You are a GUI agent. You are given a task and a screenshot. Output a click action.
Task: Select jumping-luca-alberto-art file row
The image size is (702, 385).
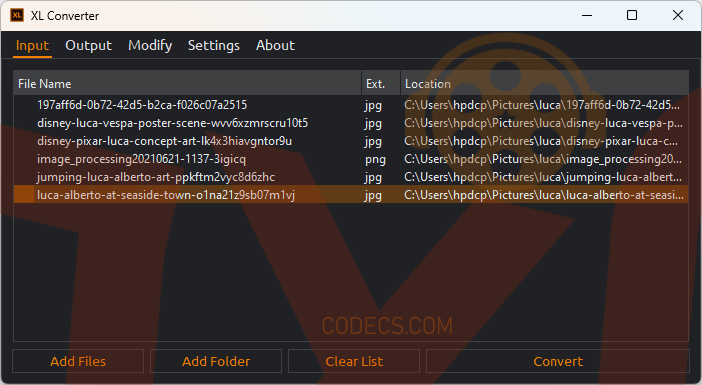[351, 177]
